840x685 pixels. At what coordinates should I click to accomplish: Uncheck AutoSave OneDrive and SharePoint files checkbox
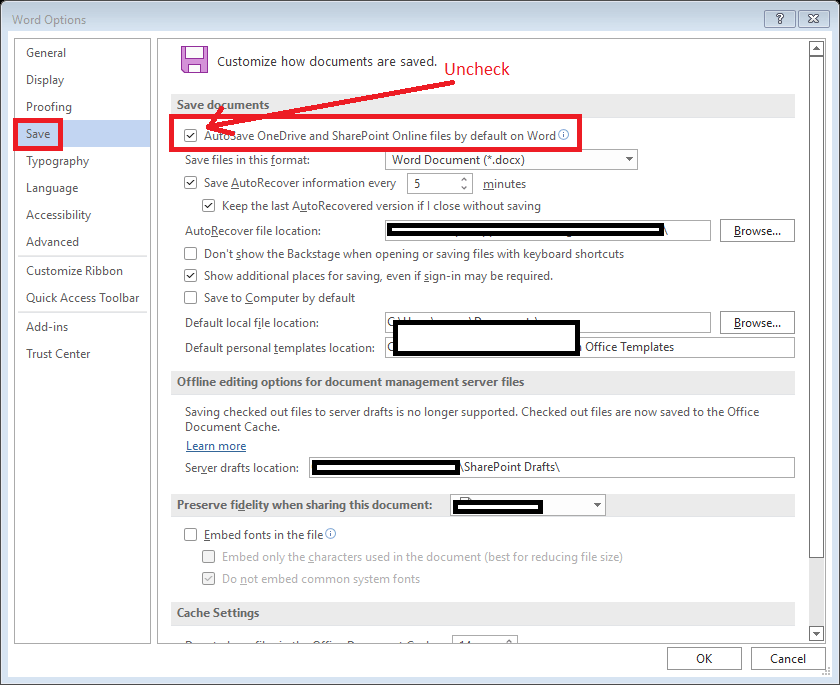coord(191,136)
